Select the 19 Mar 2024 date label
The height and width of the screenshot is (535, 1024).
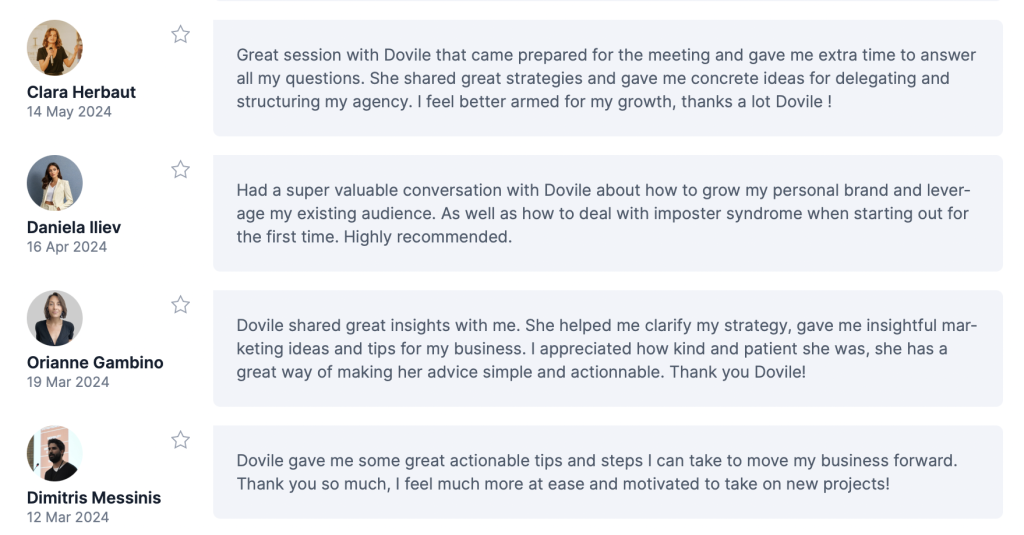[68, 382]
